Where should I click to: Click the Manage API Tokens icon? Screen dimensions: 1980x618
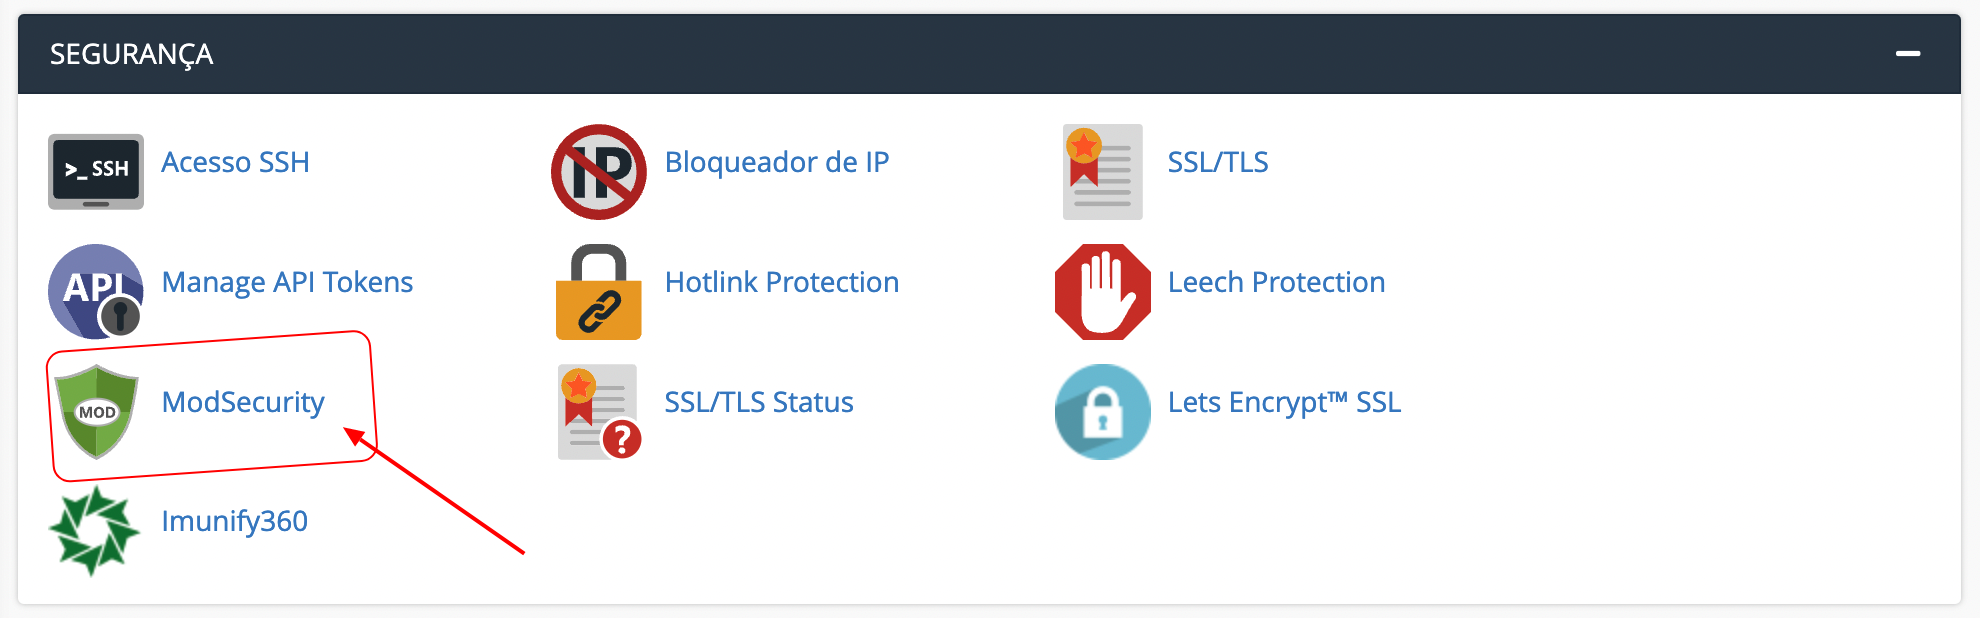coord(96,291)
